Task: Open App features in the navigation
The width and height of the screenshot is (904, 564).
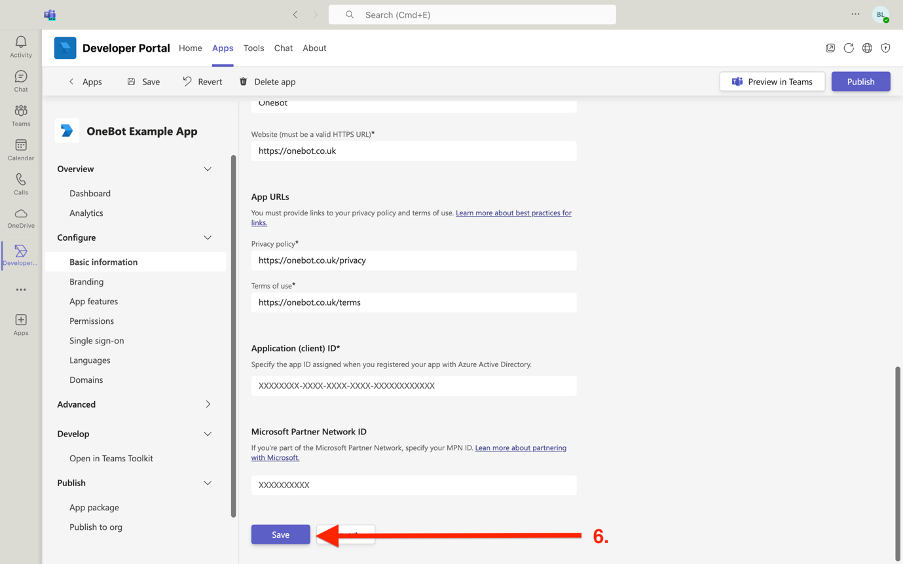Action: [93, 301]
